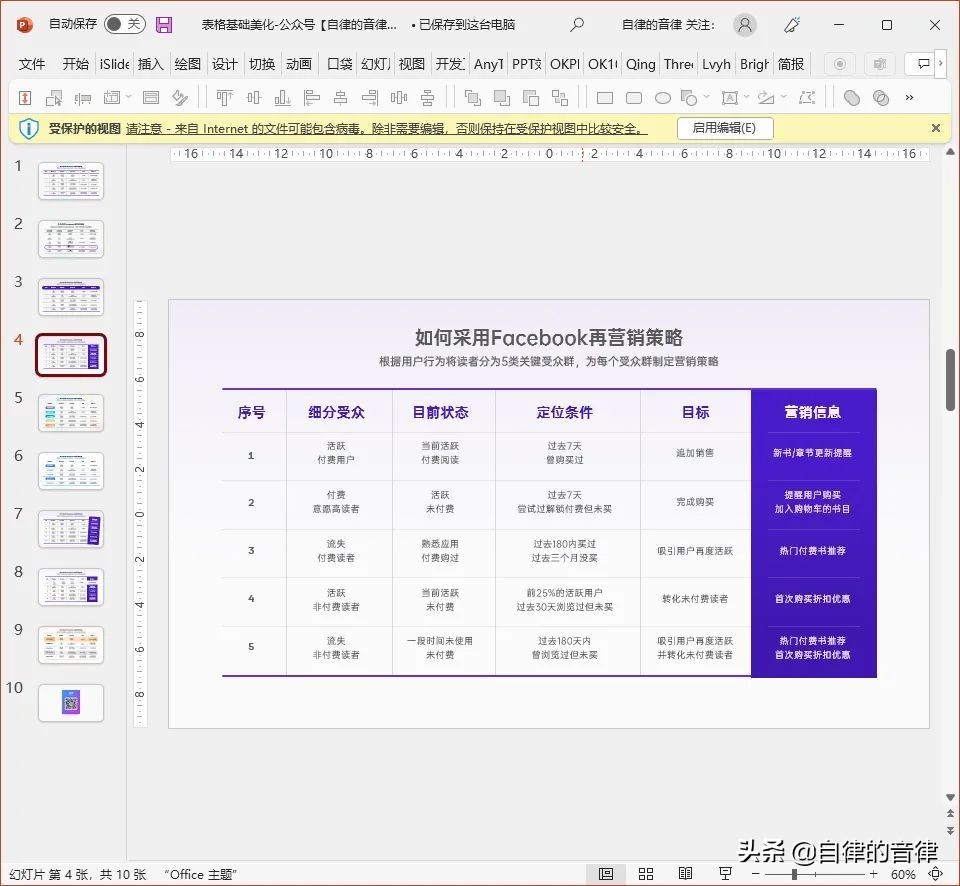Select slide 7 thumbnail in the panel
Viewport: 960px width, 886px height.
click(x=70, y=529)
